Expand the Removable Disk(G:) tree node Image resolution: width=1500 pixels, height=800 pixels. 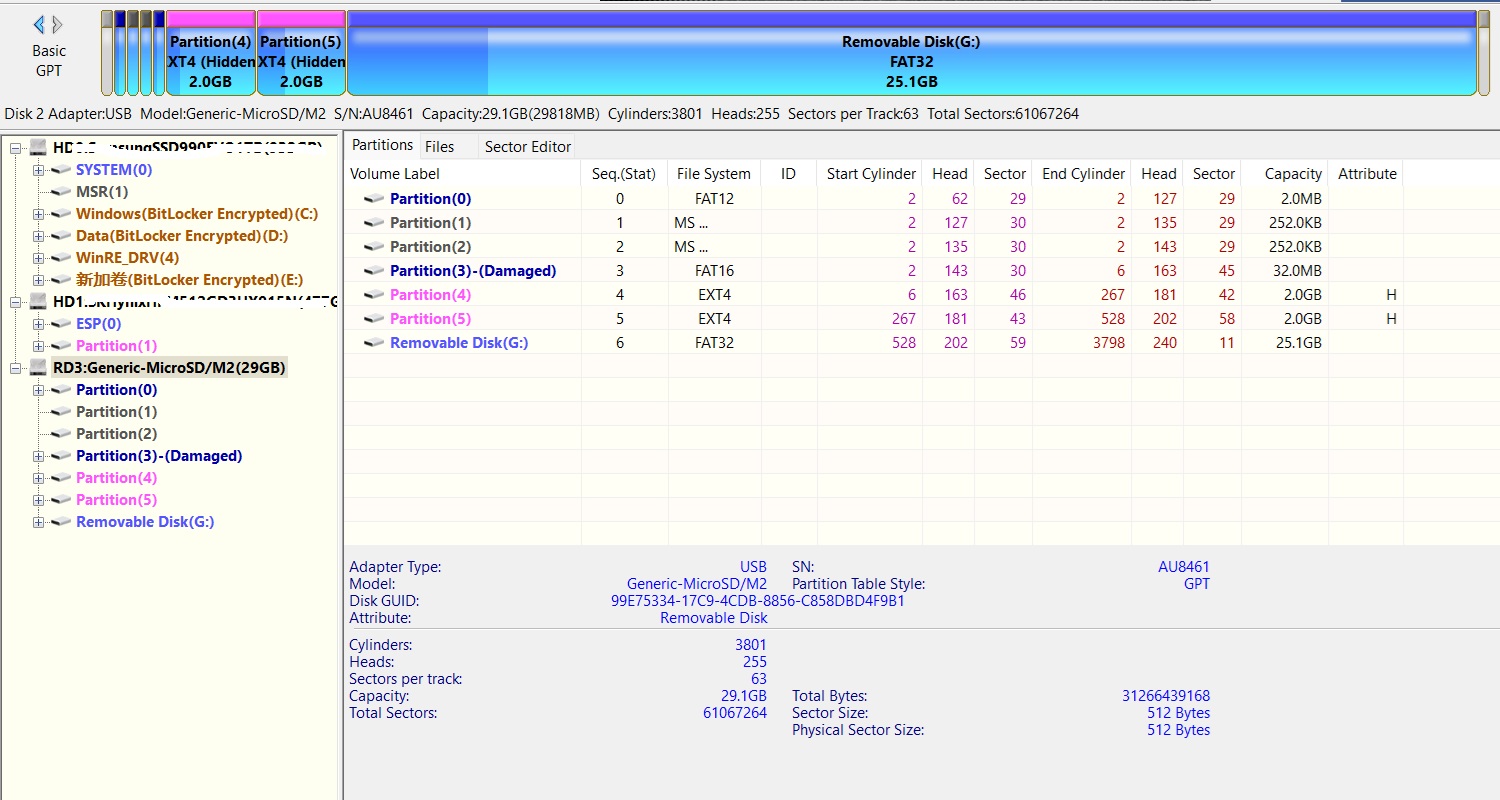[38, 522]
